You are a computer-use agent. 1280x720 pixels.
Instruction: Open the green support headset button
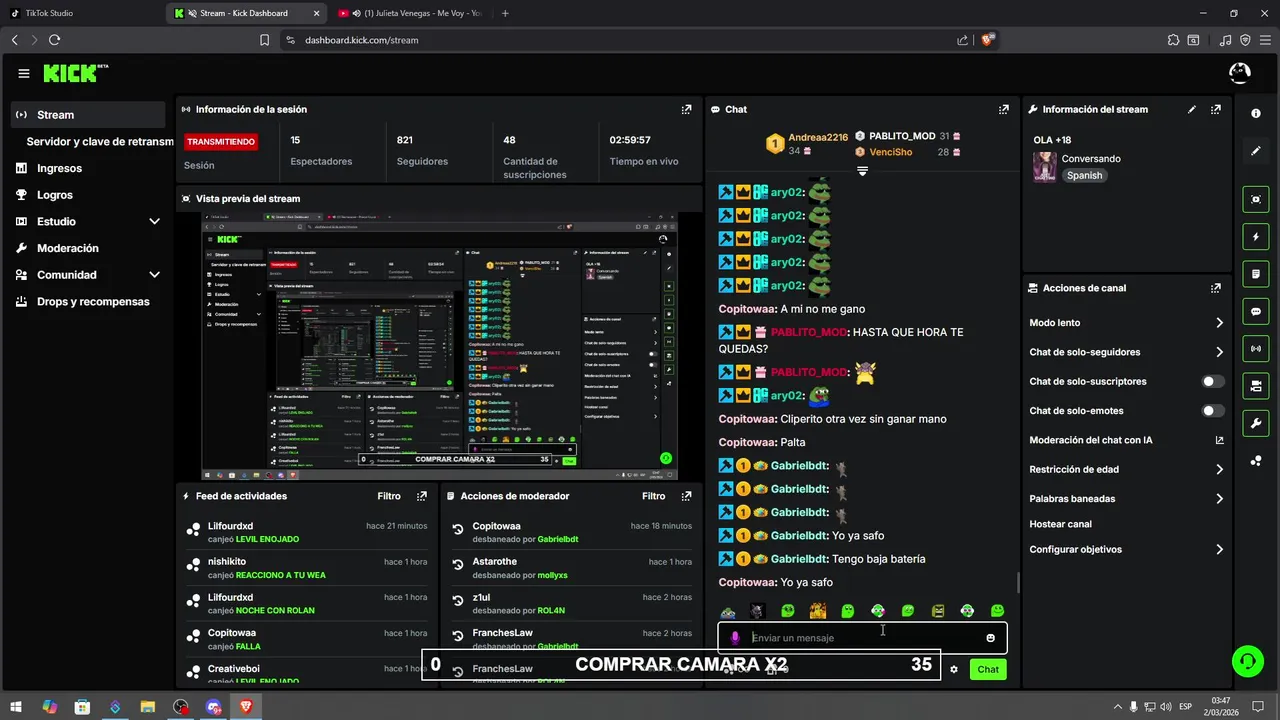point(1247,660)
